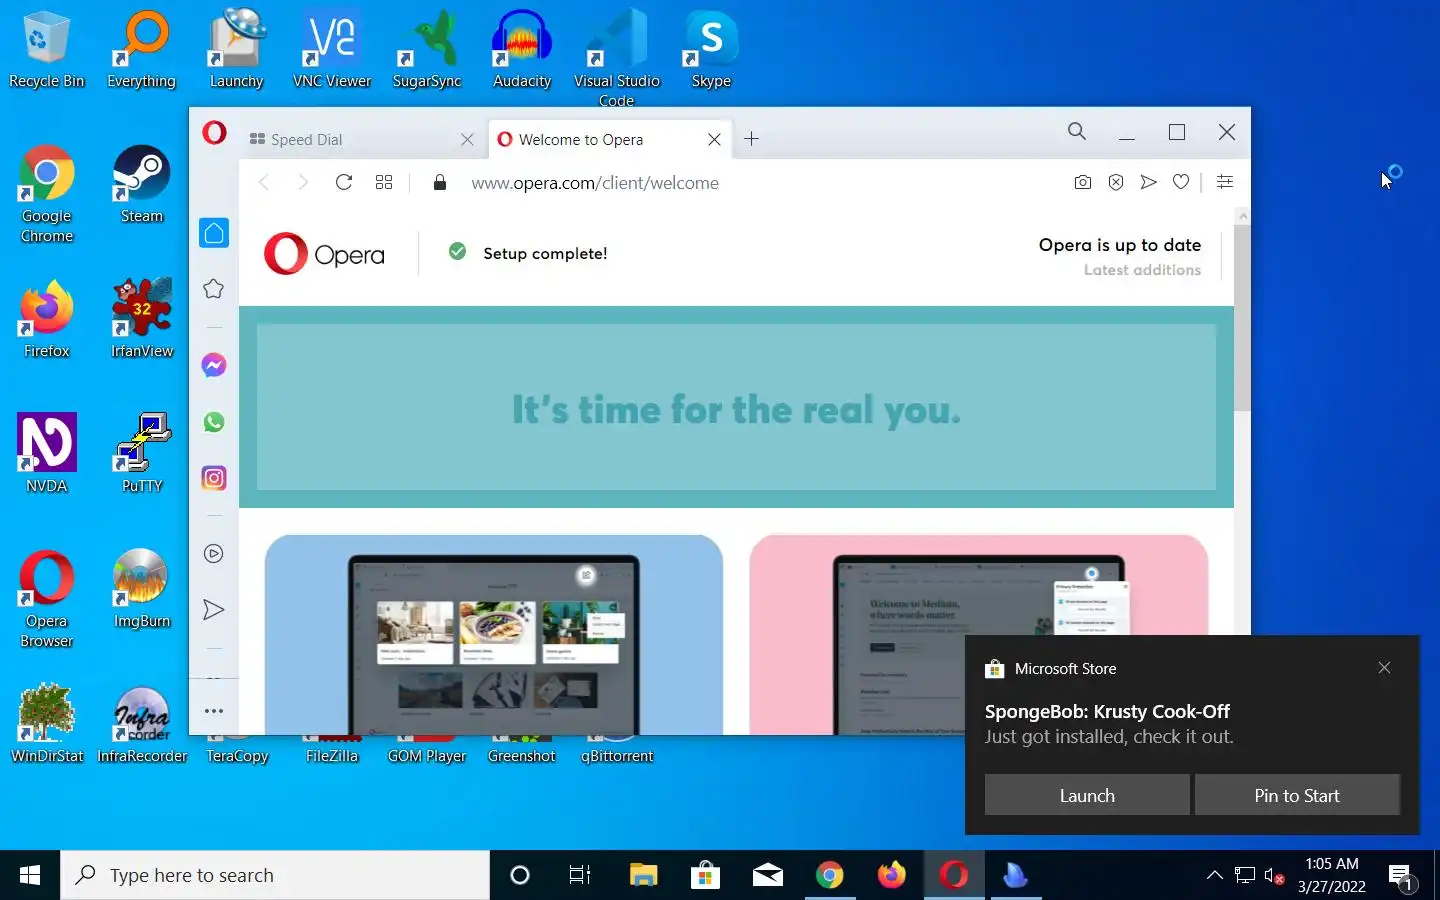
Task: Close the Welcome to Opera tab
Action: point(714,140)
